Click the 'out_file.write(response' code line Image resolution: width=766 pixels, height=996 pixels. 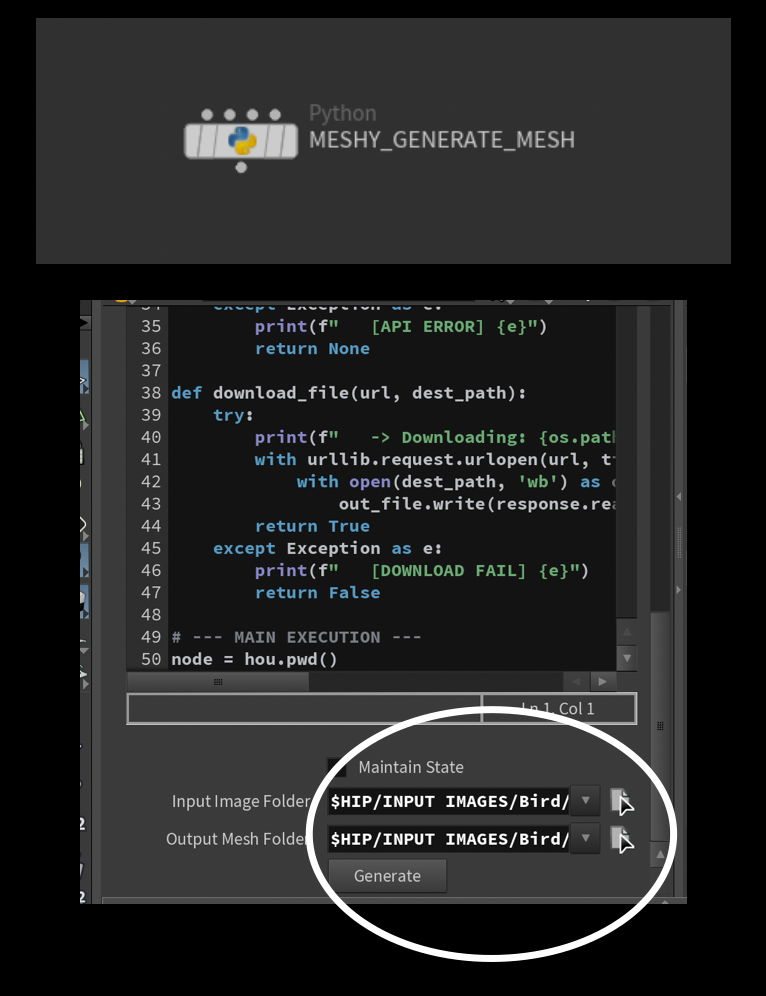click(x=477, y=504)
